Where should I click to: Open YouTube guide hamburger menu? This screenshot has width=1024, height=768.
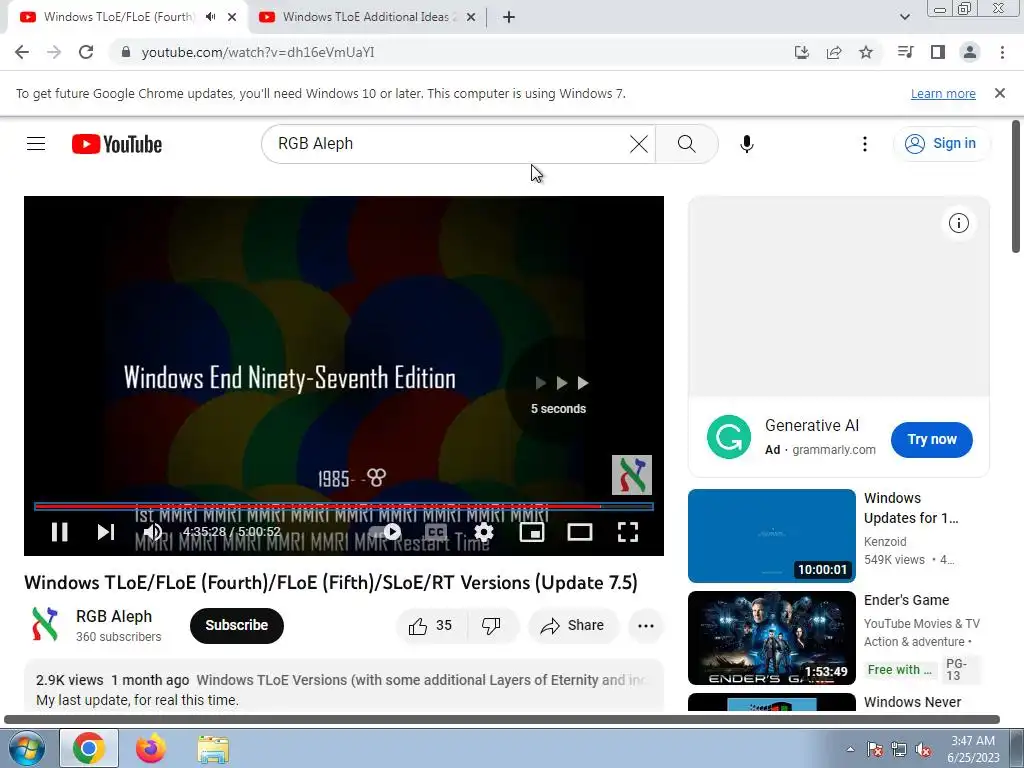click(36, 144)
